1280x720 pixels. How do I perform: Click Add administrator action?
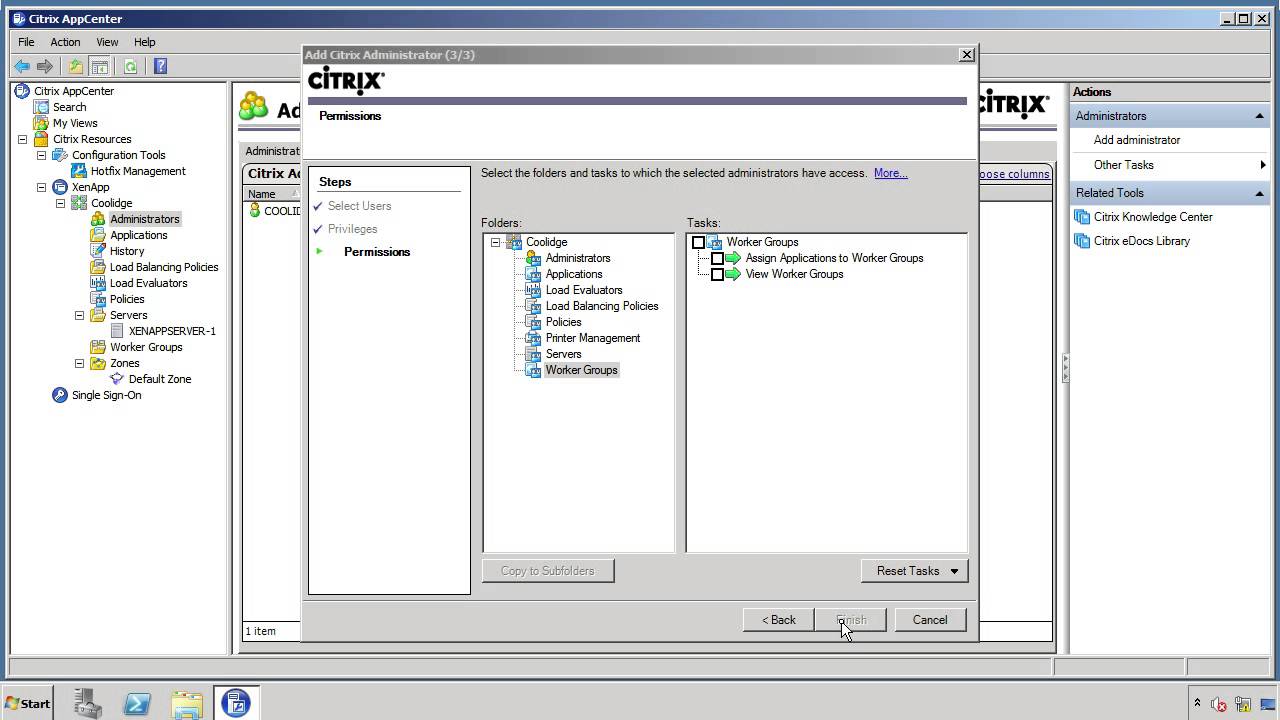pos(1137,140)
